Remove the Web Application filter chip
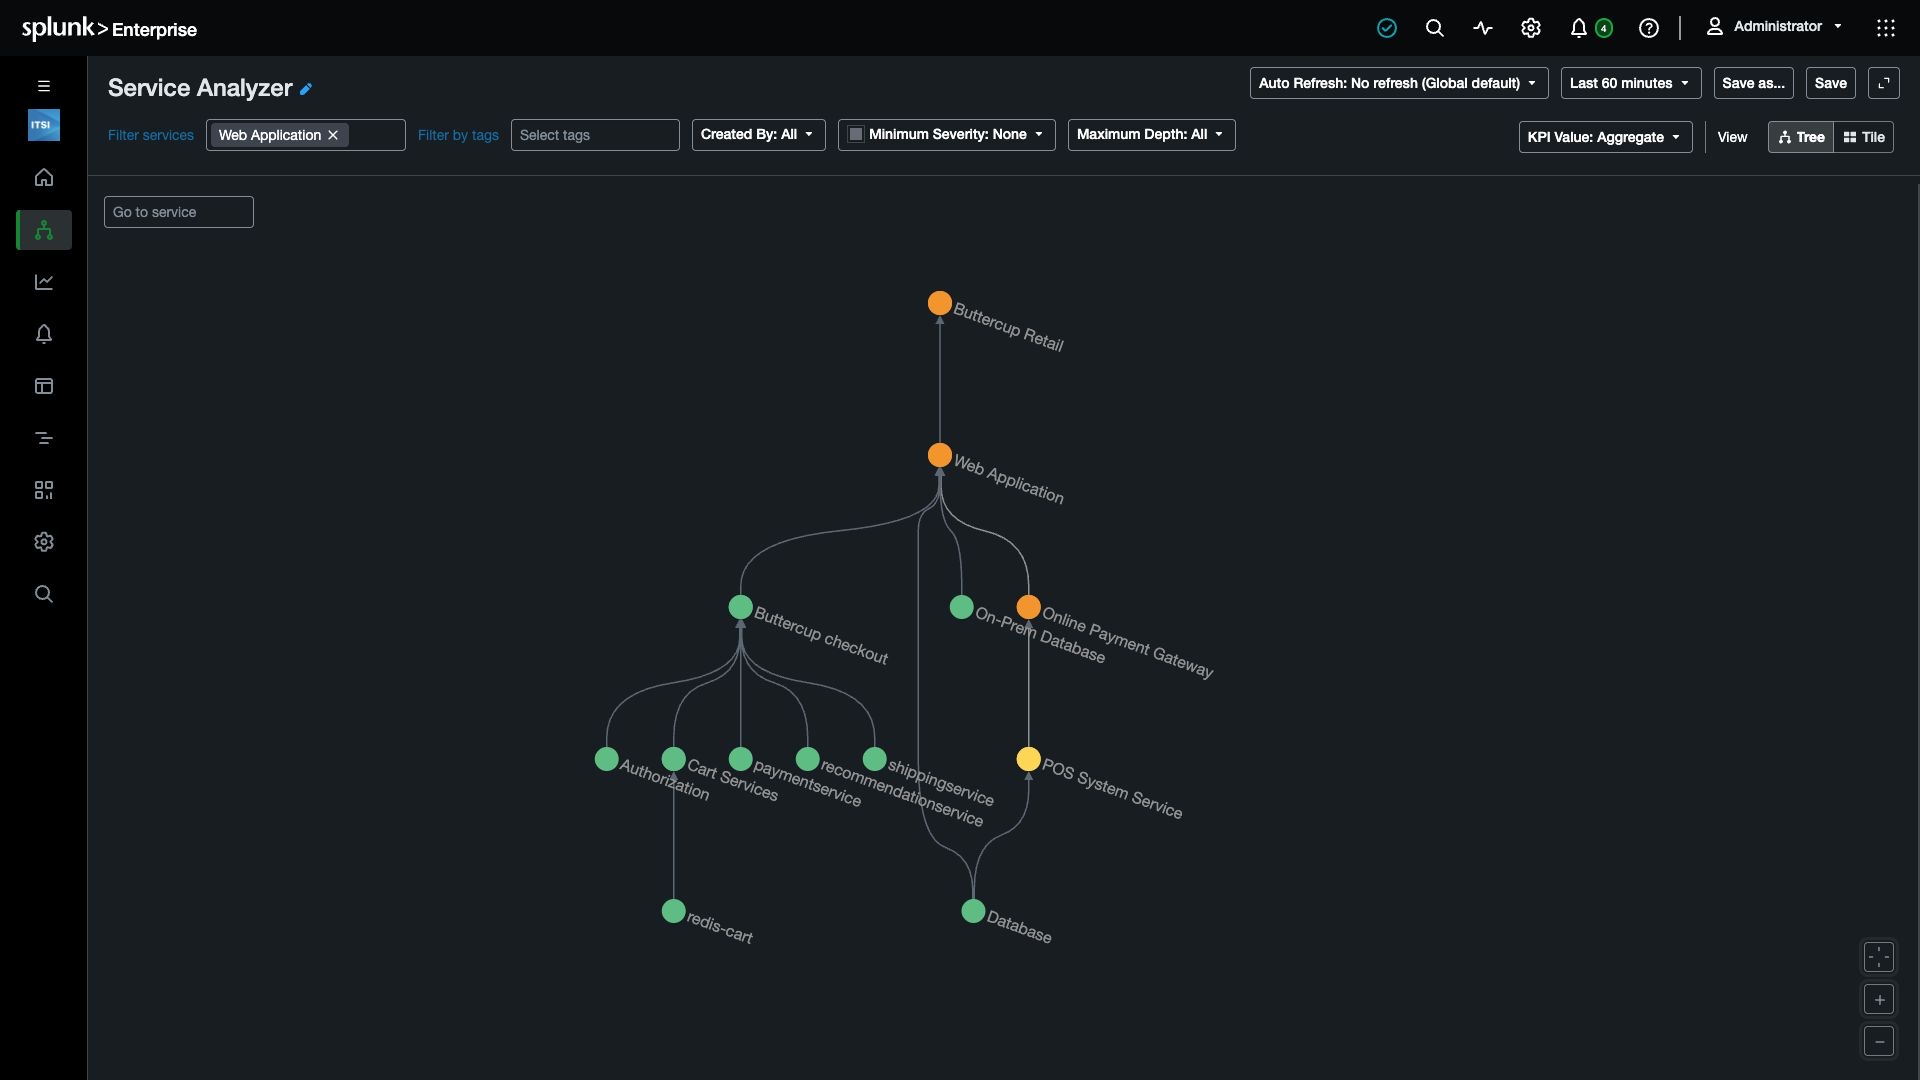 click(x=333, y=135)
